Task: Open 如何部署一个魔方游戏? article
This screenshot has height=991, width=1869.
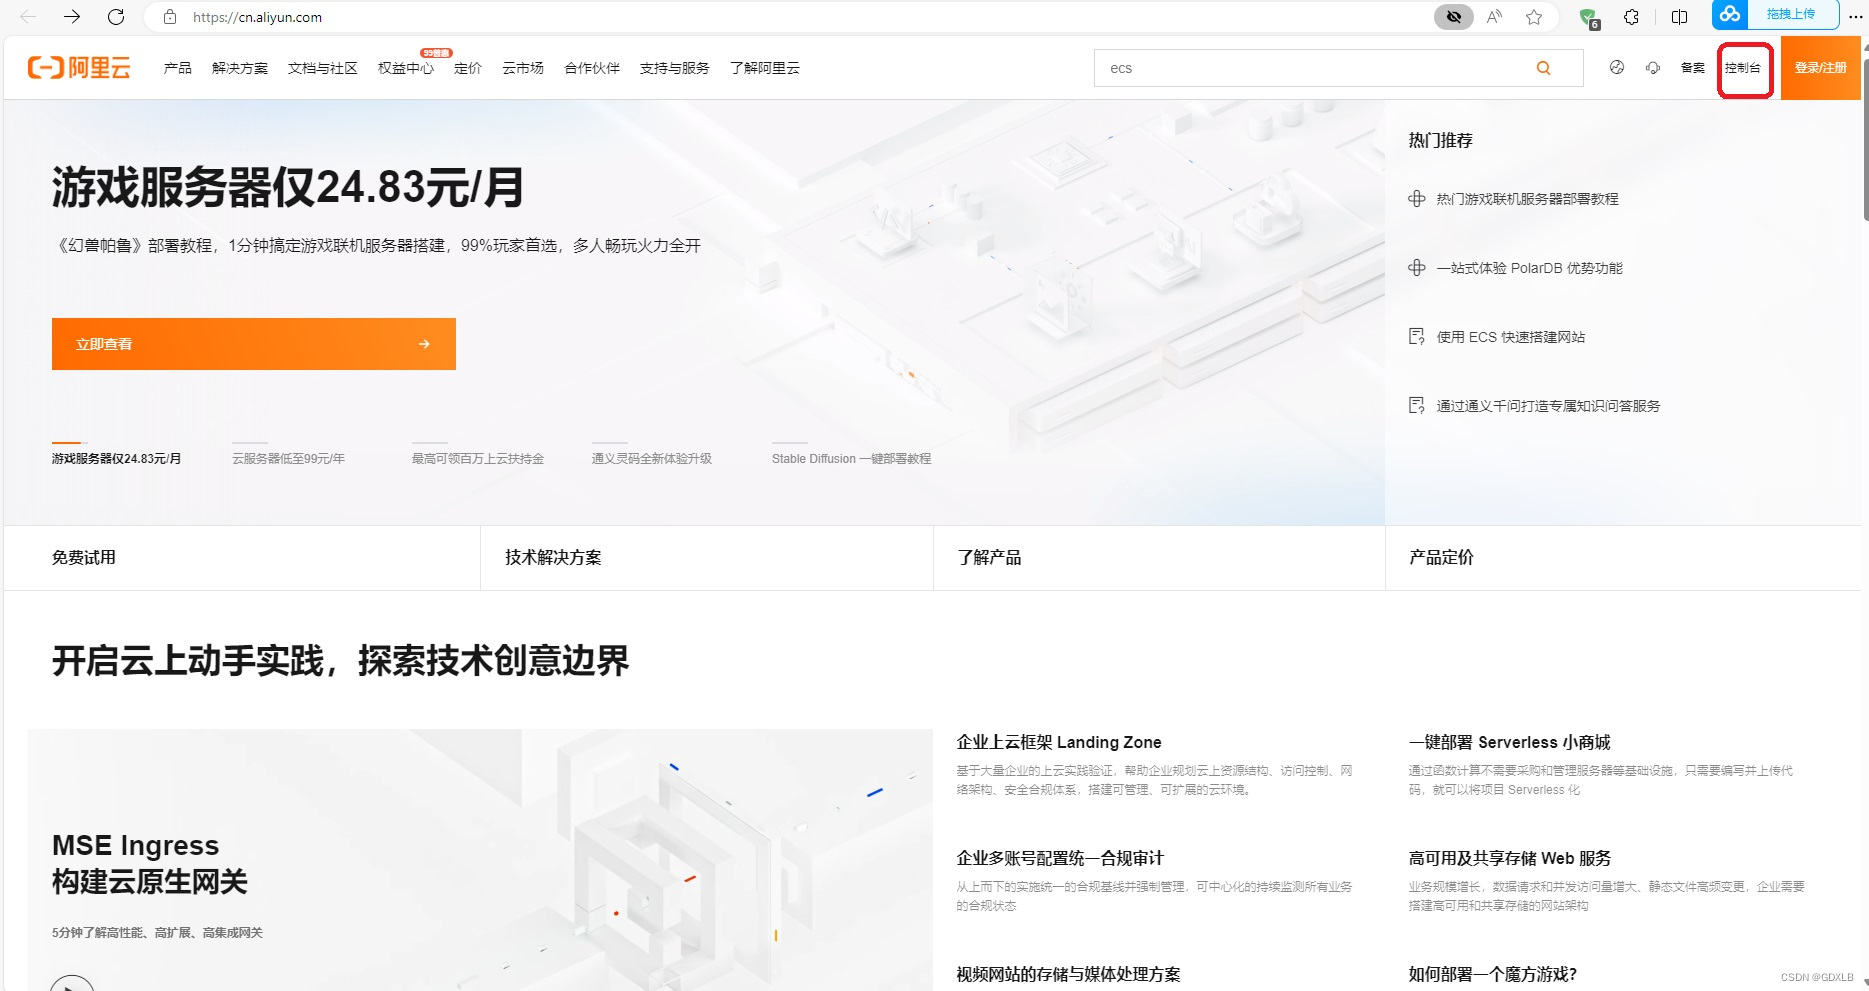Action: [x=1493, y=974]
